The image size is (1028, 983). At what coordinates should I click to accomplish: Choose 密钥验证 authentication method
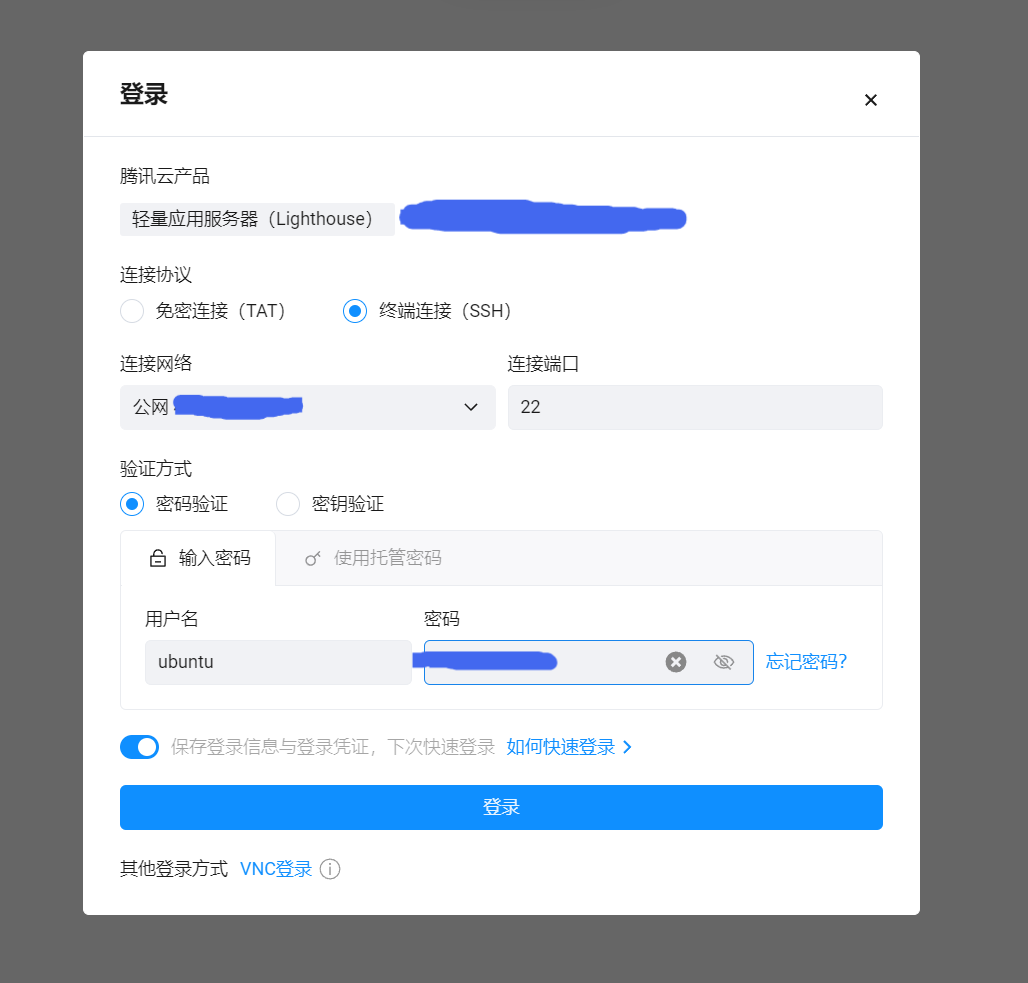click(288, 504)
